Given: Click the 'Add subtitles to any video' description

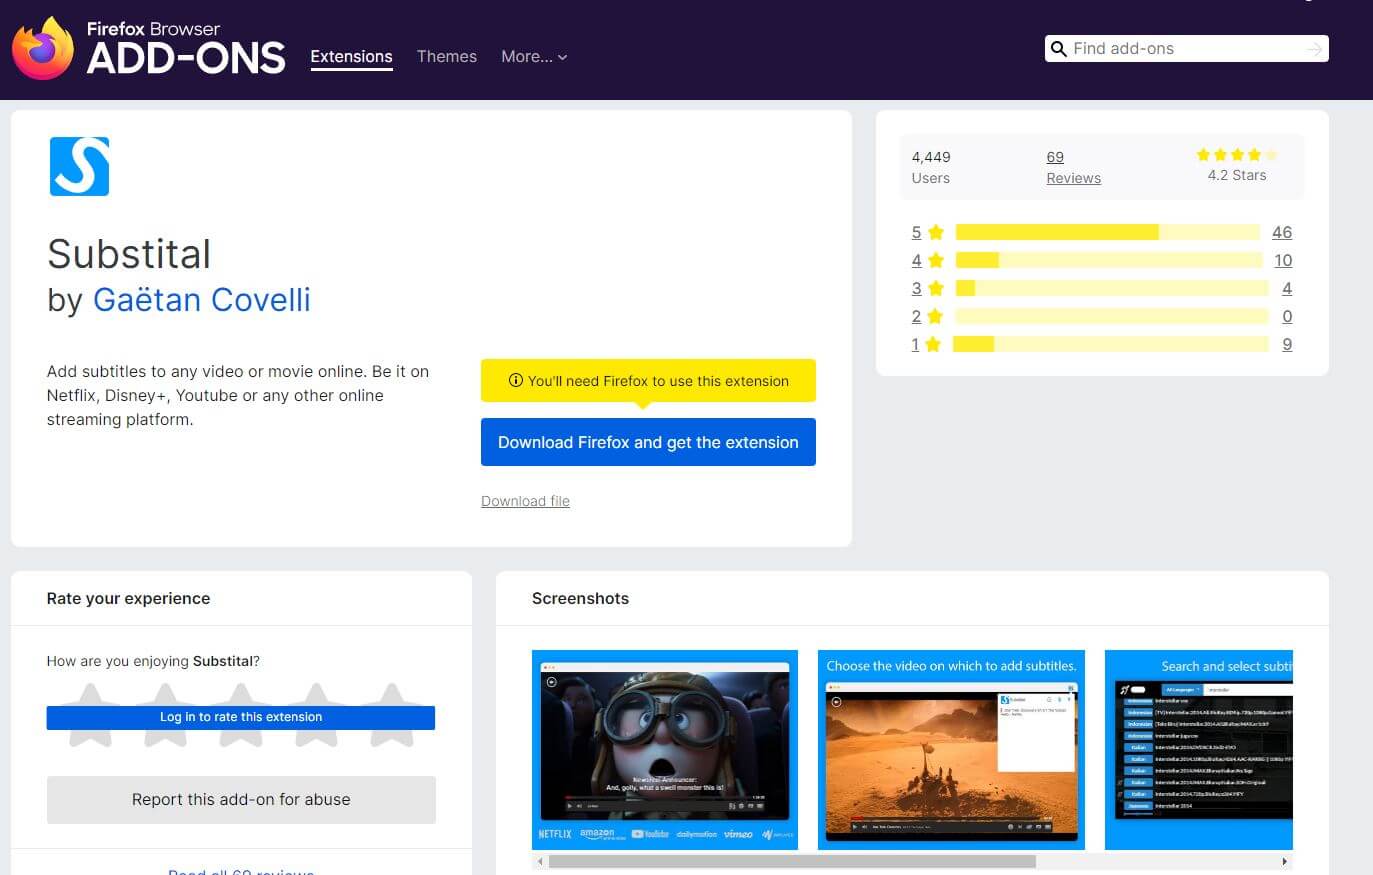Looking at the screenshot, I should (238, 395).
